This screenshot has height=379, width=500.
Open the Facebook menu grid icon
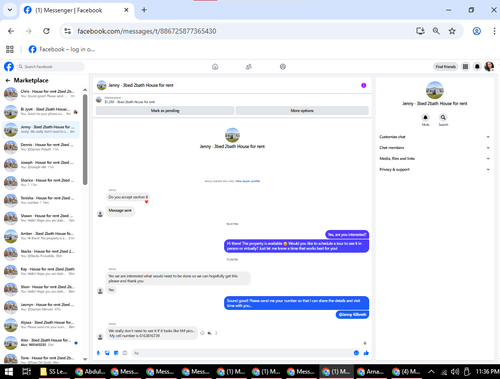(x=465, y=67)
